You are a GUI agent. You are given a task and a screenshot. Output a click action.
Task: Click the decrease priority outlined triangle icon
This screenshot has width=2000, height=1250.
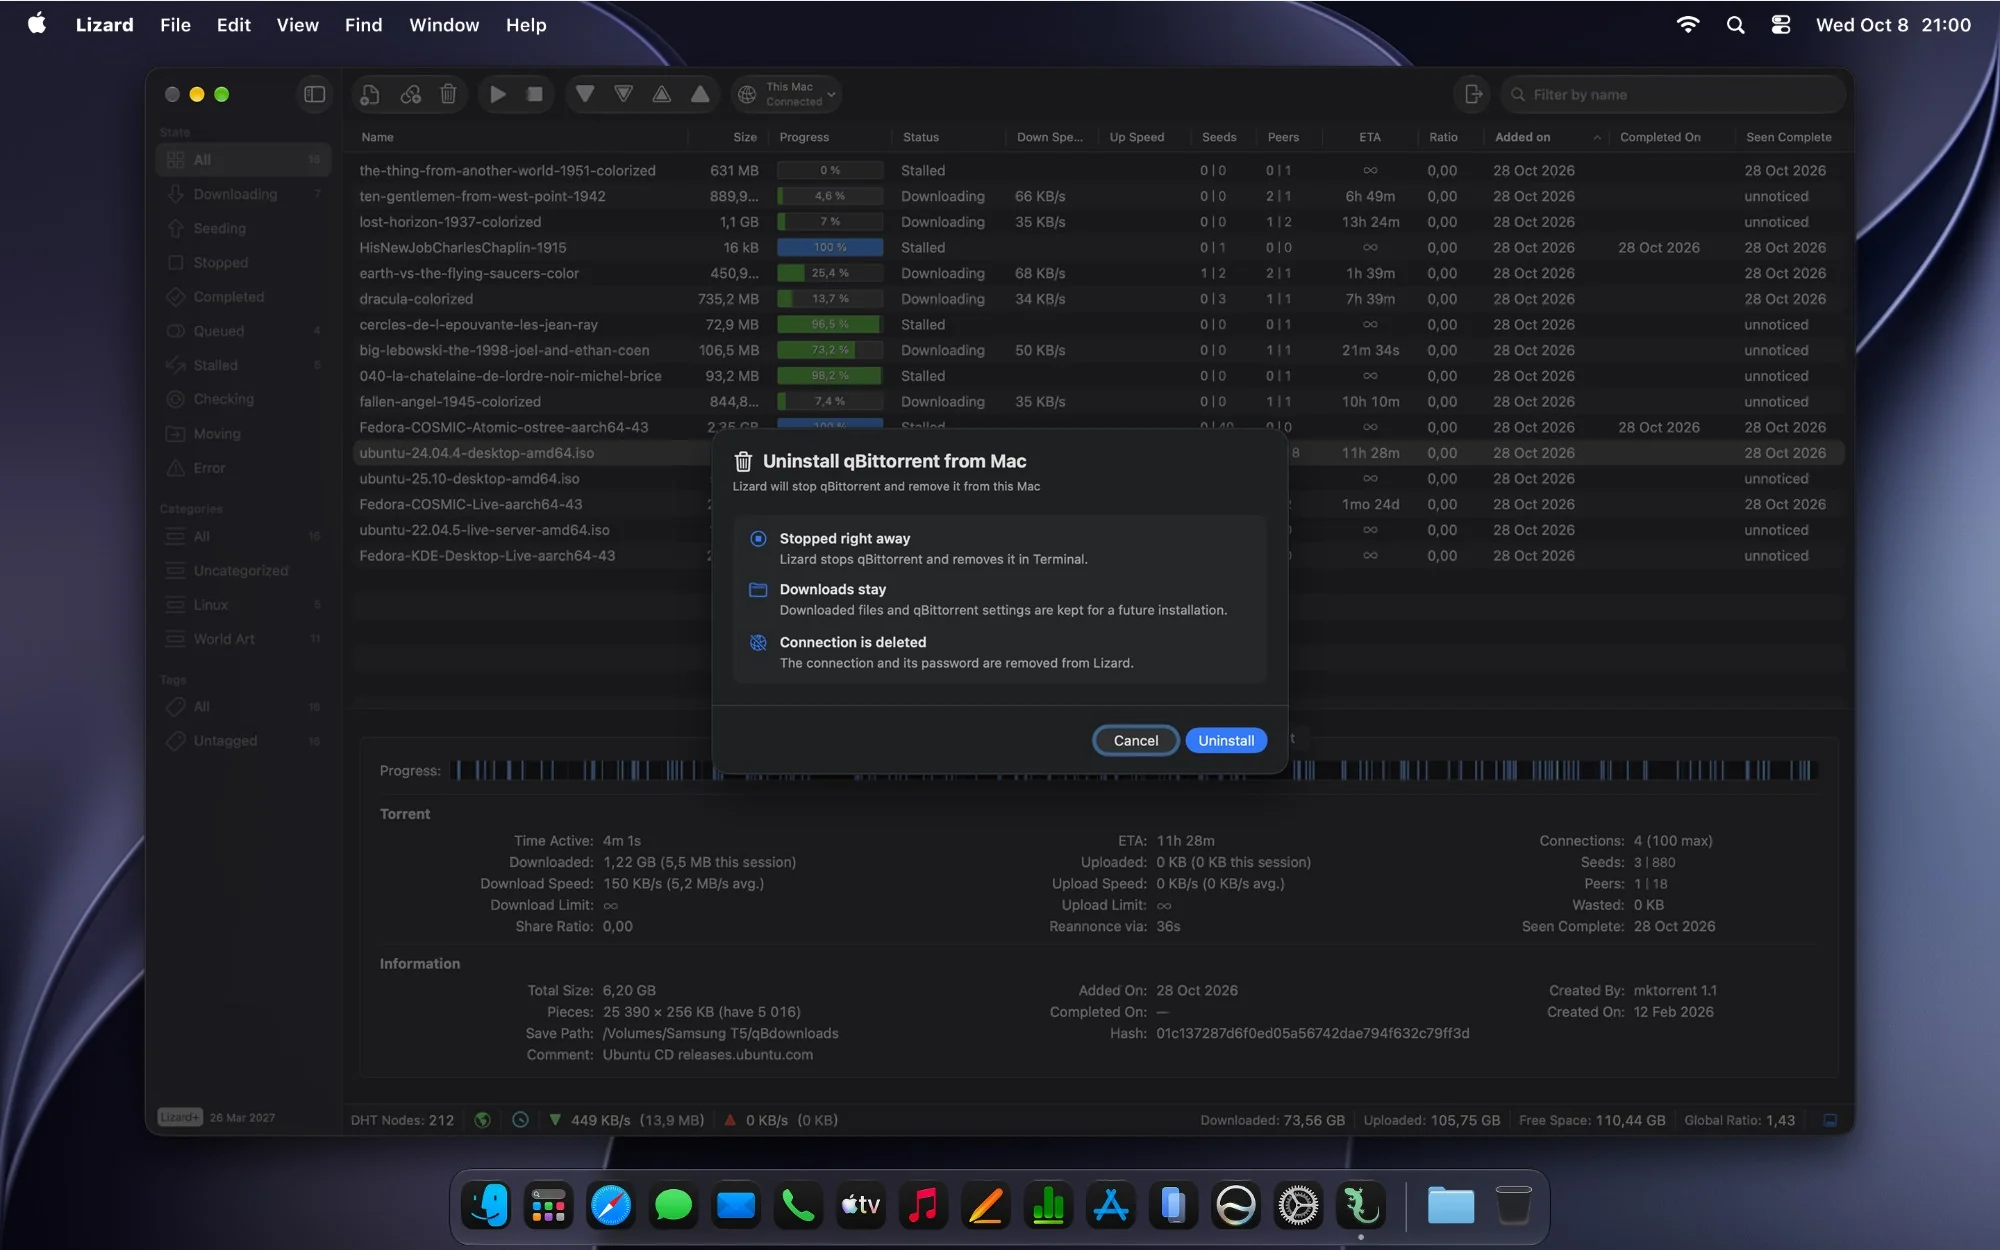pos(623,94)
